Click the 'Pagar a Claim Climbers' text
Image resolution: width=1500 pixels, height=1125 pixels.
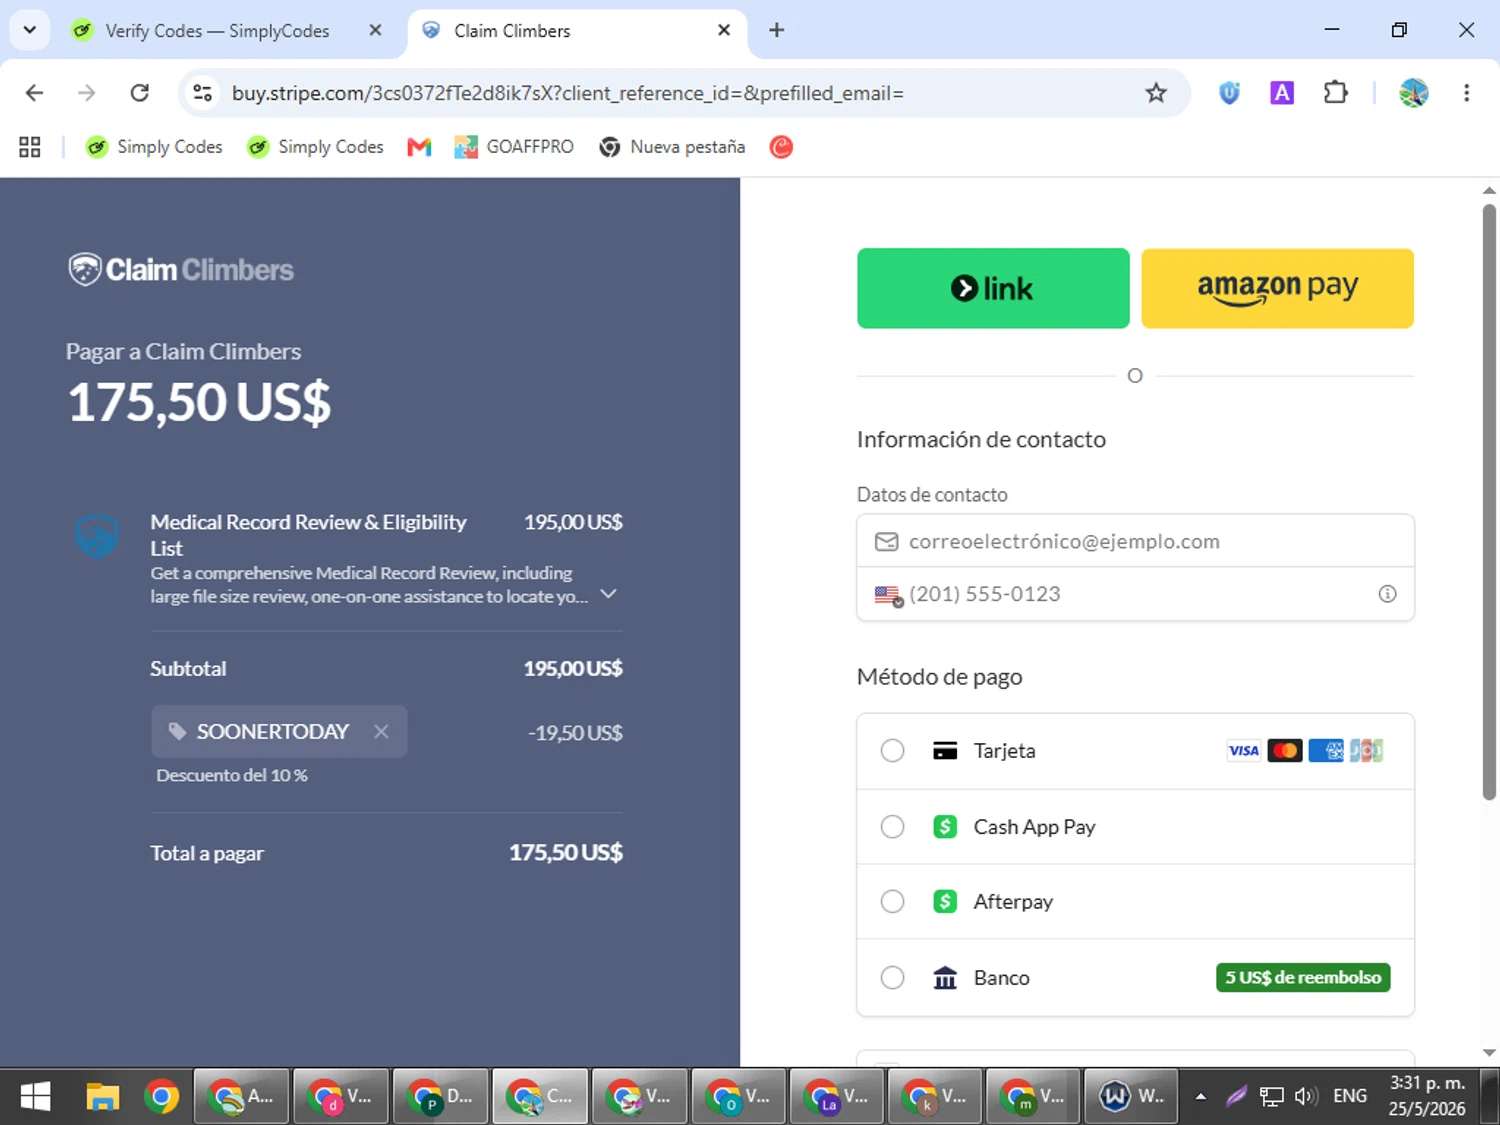coord(183,352)
